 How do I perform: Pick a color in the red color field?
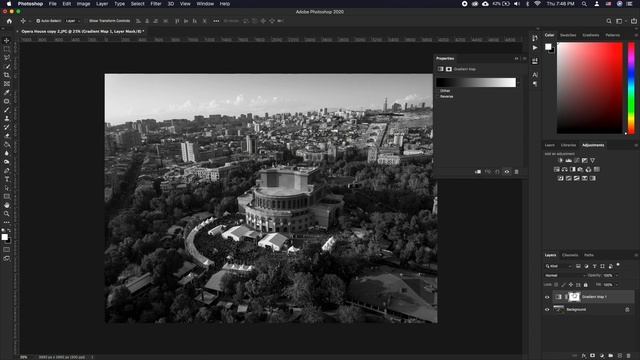point(590,88)
